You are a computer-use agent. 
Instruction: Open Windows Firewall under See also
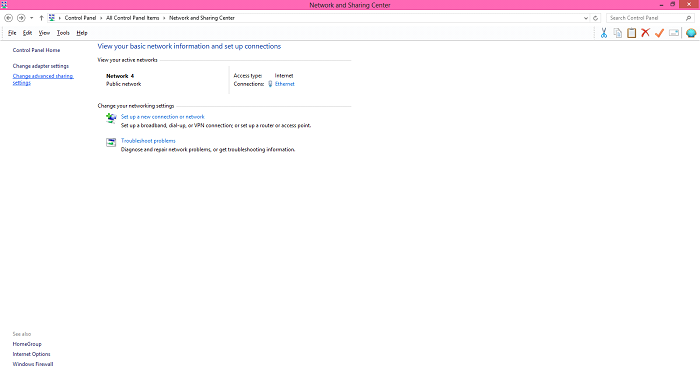(x=33, y=364)
